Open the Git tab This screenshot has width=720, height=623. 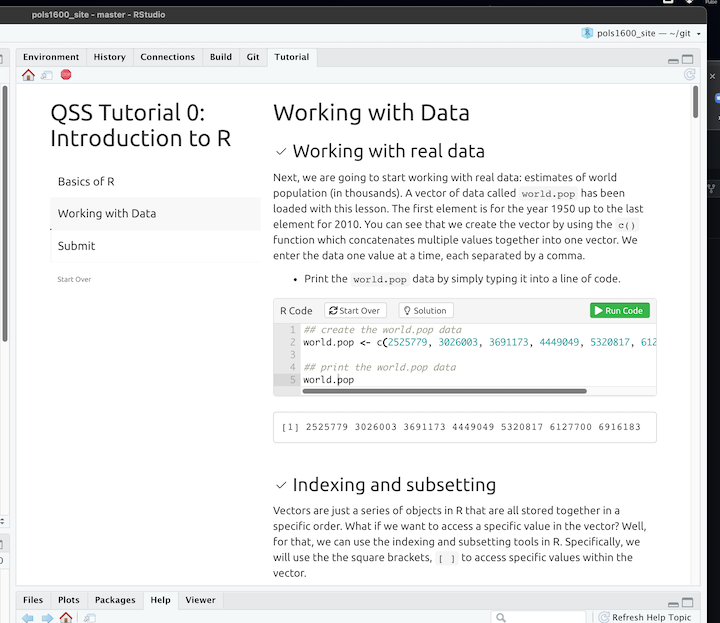(x=253, y=57)
